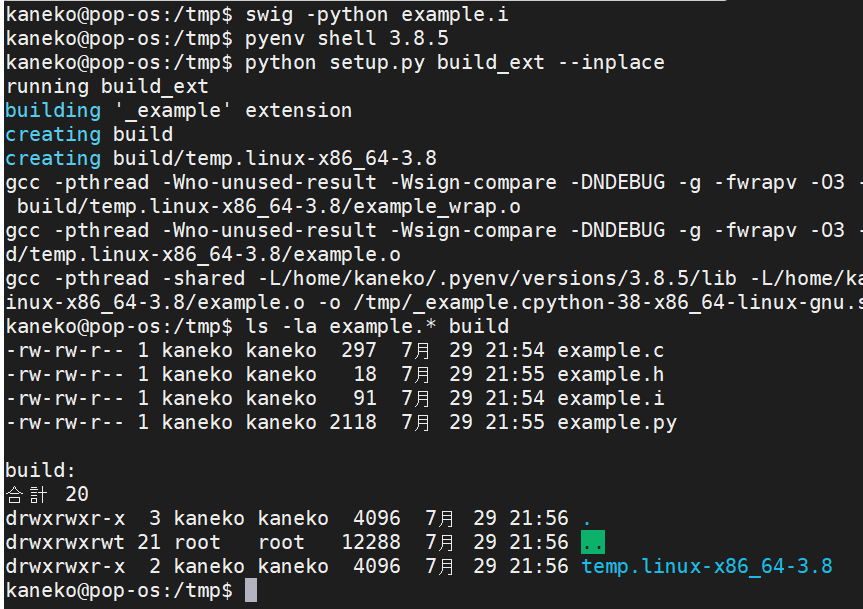Click the terminal cursor at the last prompt

[251, 591]
